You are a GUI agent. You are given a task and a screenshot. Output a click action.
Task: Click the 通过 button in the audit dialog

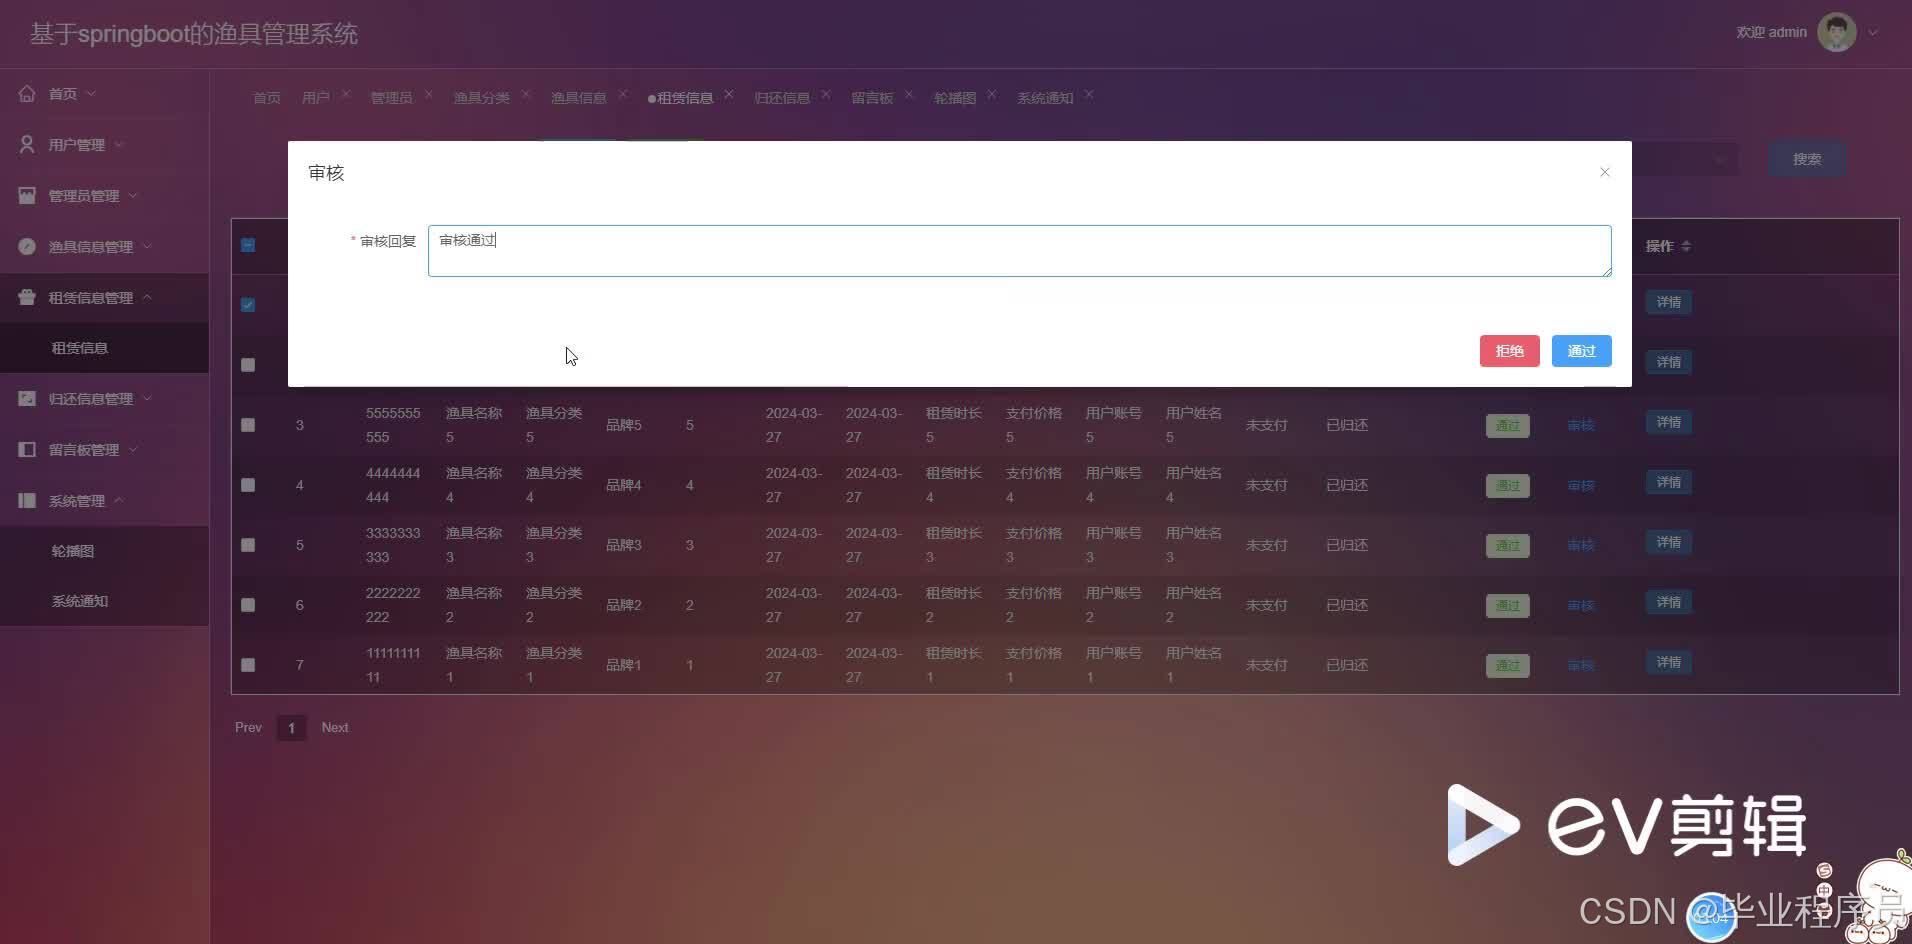pos(1581,351)
